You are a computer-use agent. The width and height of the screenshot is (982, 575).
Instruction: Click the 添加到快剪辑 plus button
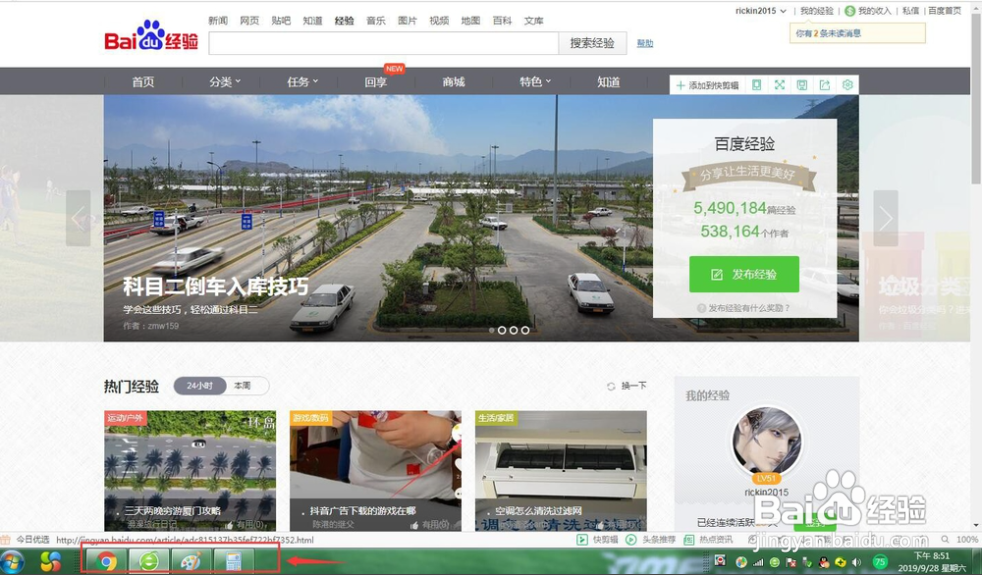(708, 85)
